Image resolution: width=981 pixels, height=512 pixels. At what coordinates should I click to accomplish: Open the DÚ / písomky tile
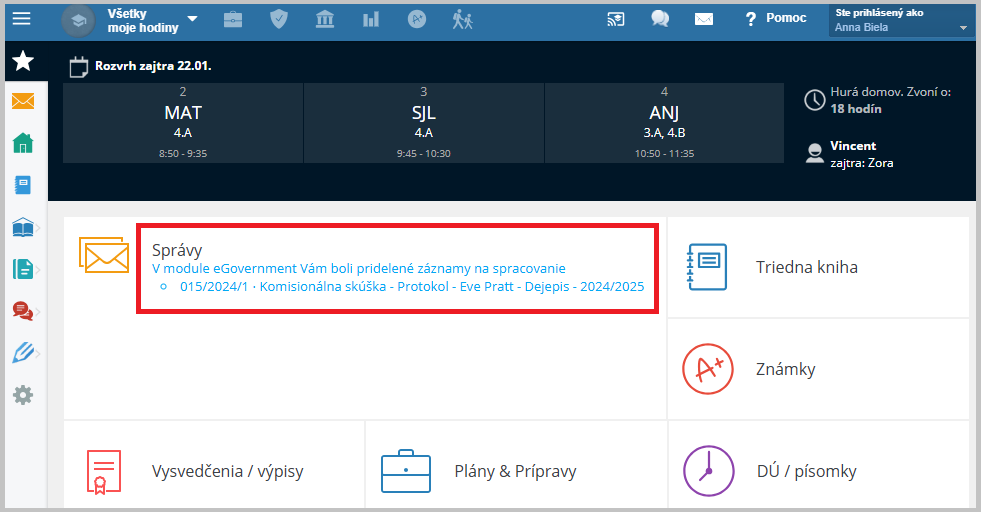[818, 466]
